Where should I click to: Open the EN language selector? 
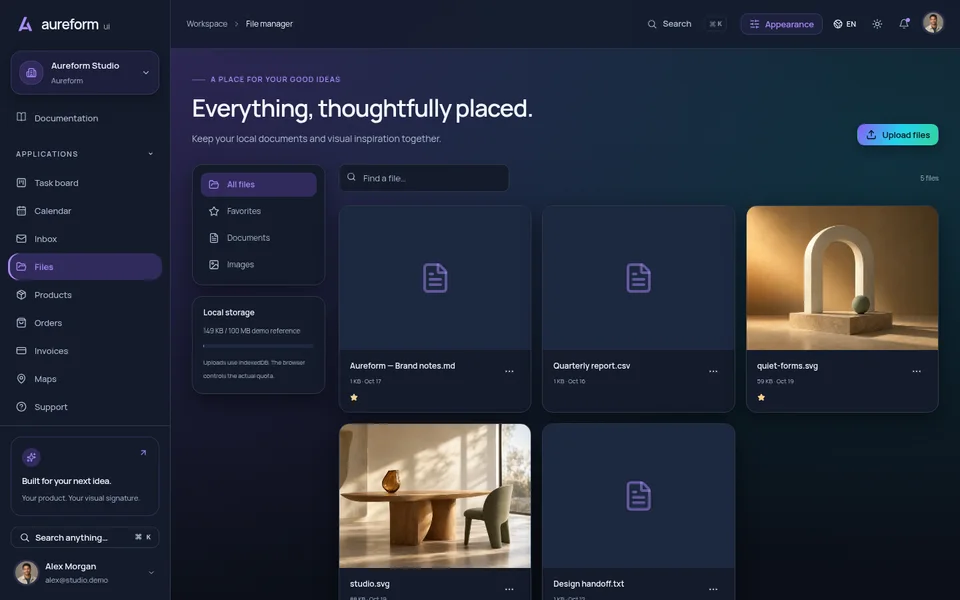point(845,24)
